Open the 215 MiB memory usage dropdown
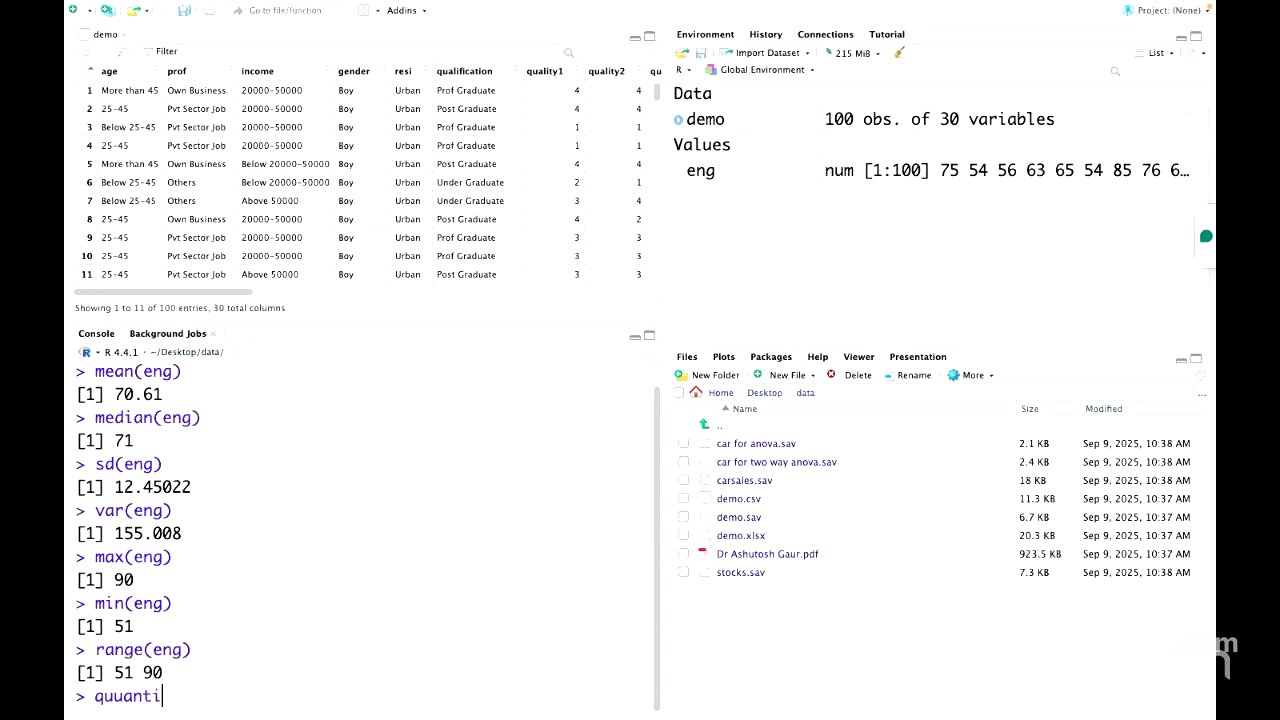1280x720 pixels. (851, 53)
